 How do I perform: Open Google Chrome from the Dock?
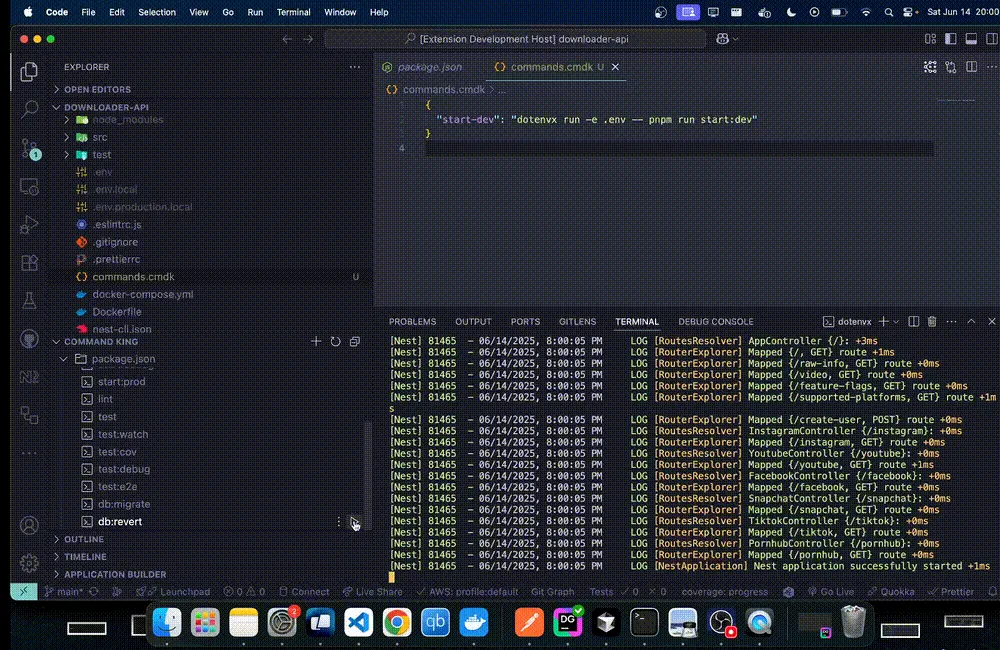tap(397, 622)
